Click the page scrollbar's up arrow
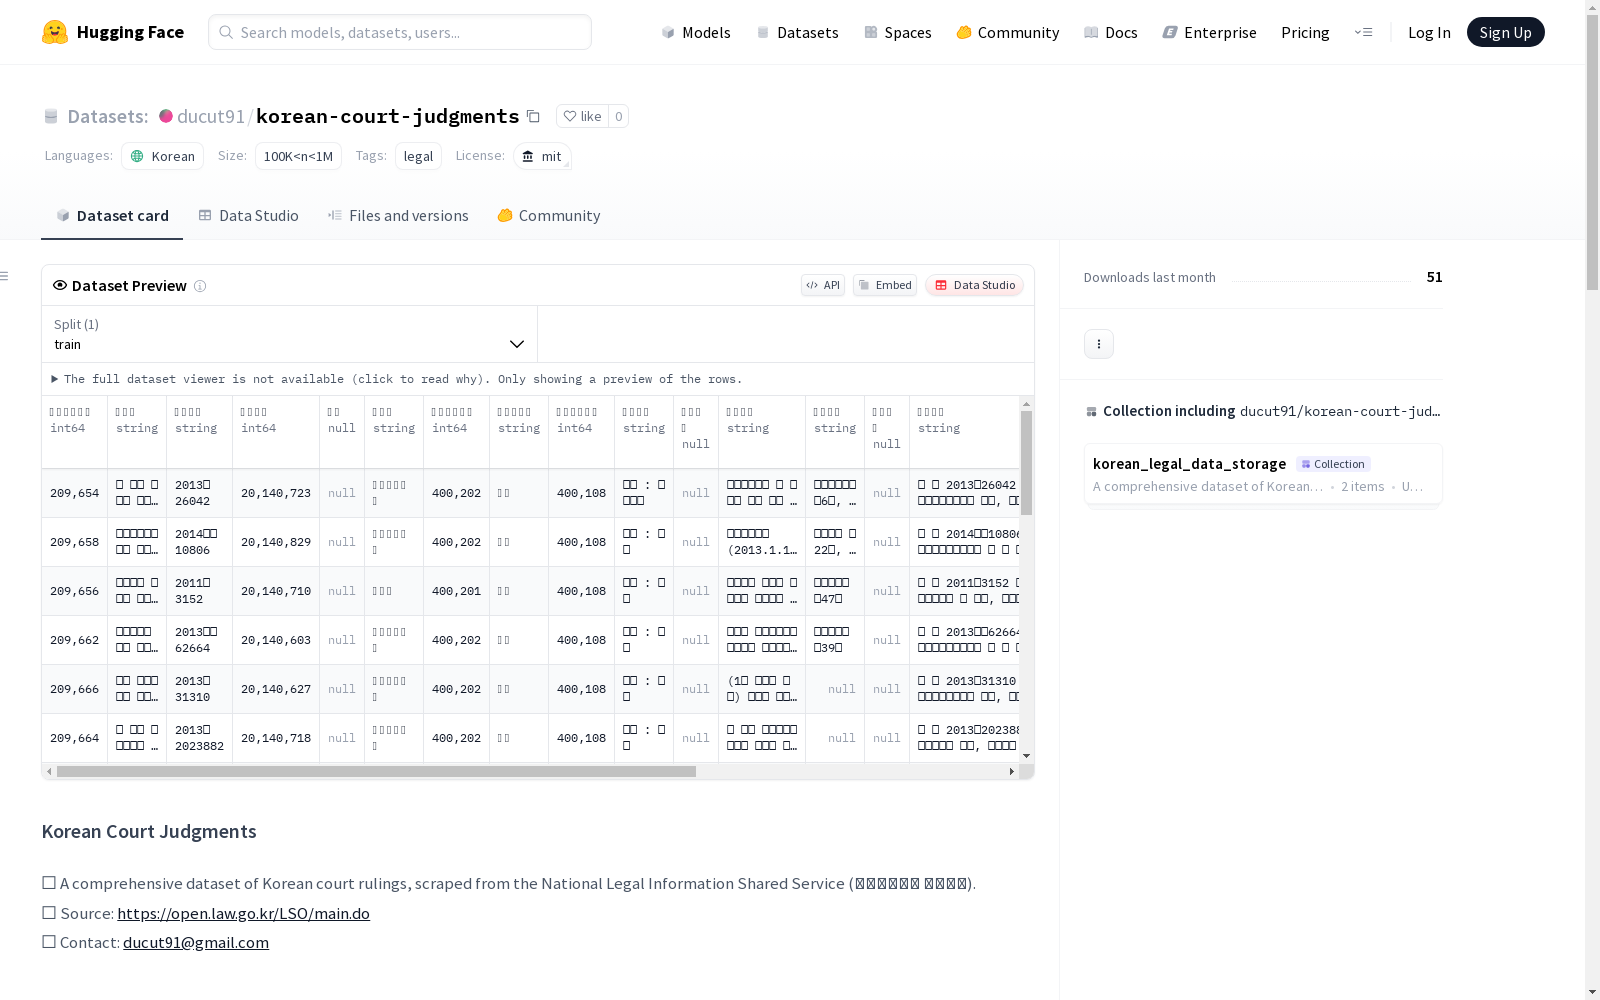1600x1000 pixels. [x=1592, y=7]
